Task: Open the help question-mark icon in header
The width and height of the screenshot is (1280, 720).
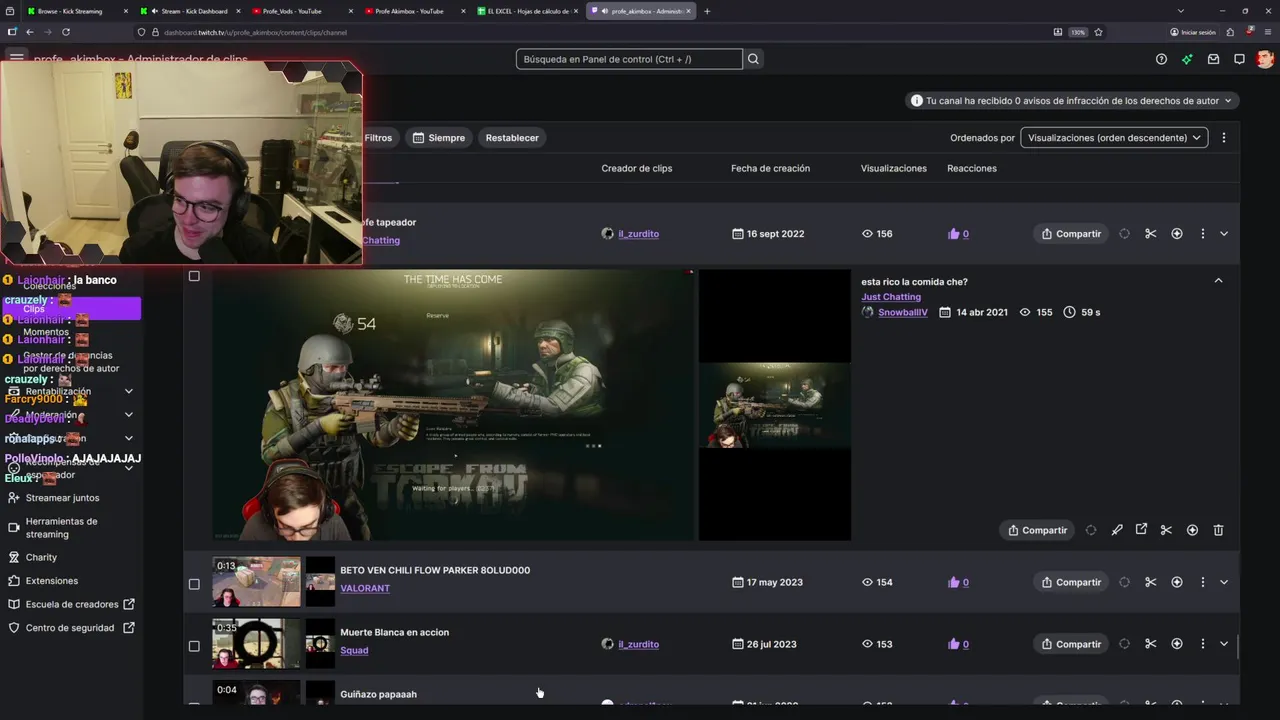Action: pyautogui.click(x=1161, y=59)
